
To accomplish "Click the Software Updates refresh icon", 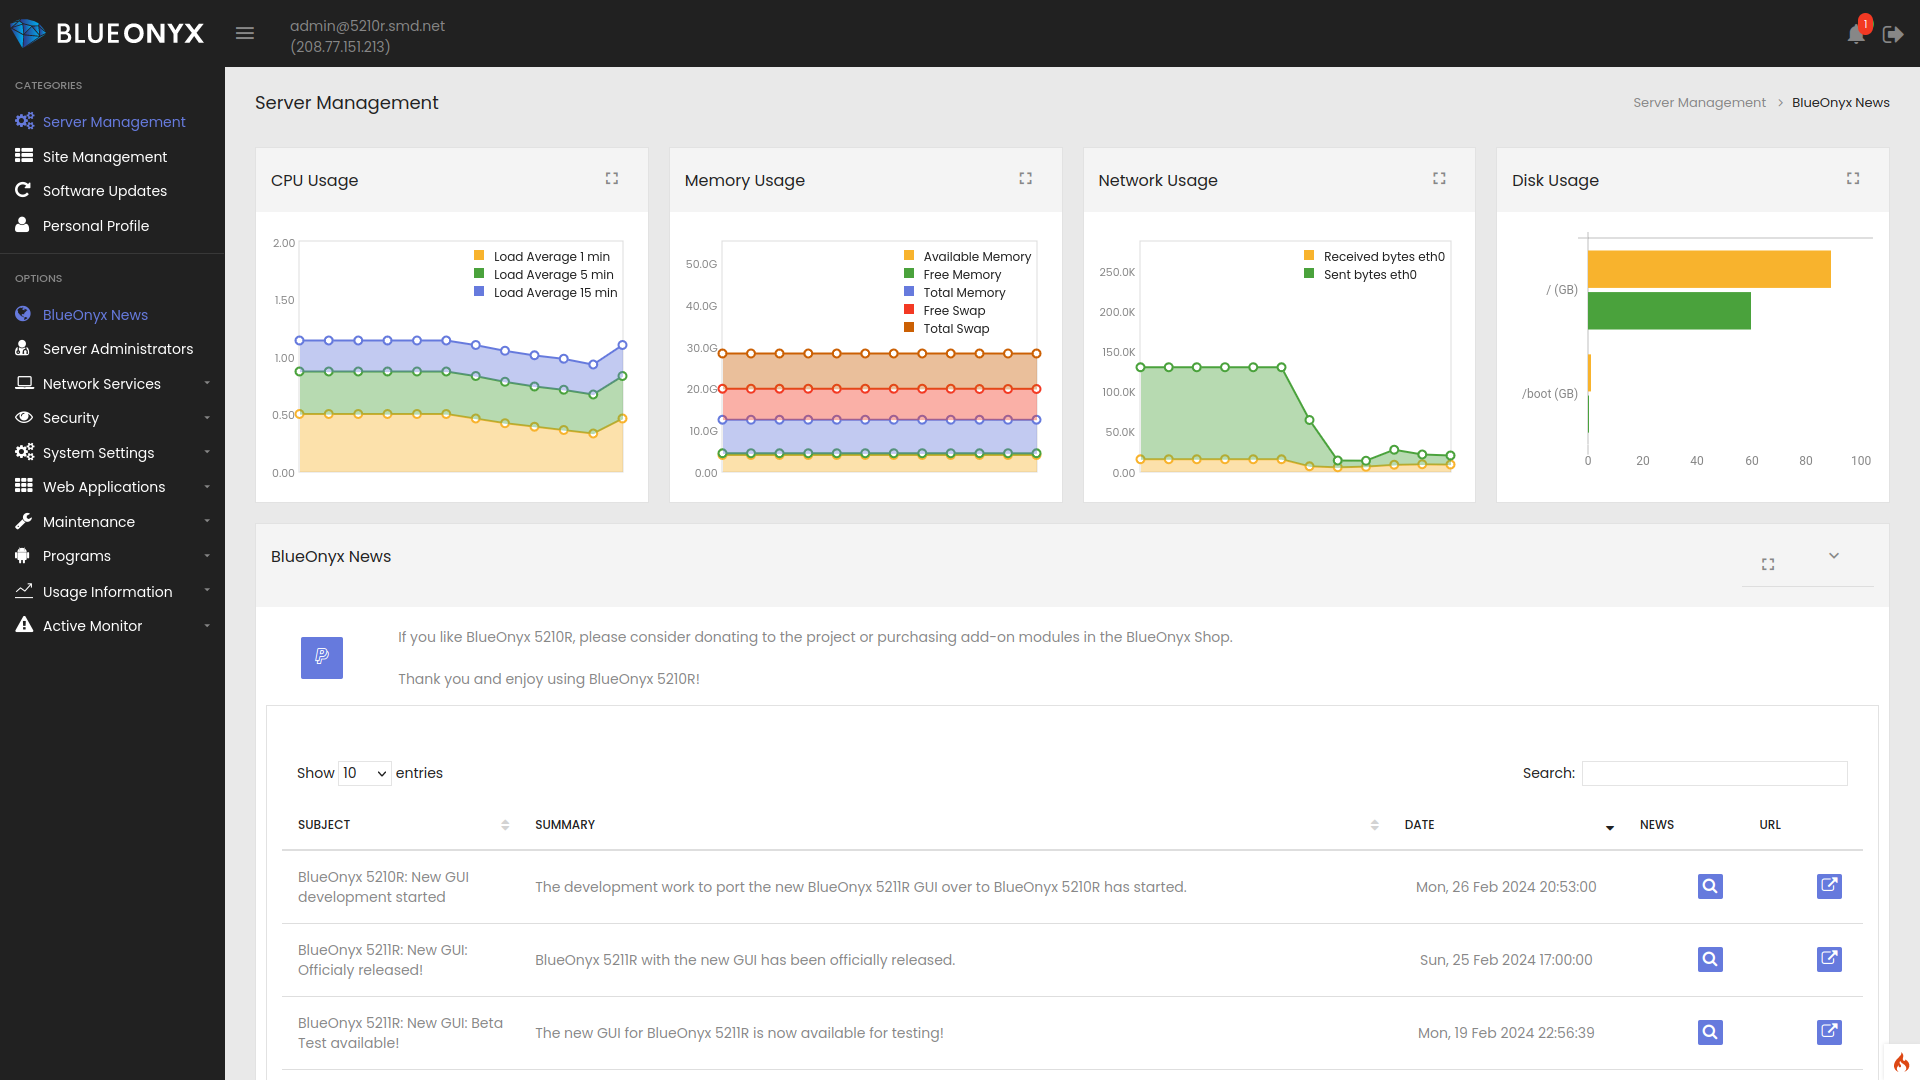I will (x=23, y=190).
